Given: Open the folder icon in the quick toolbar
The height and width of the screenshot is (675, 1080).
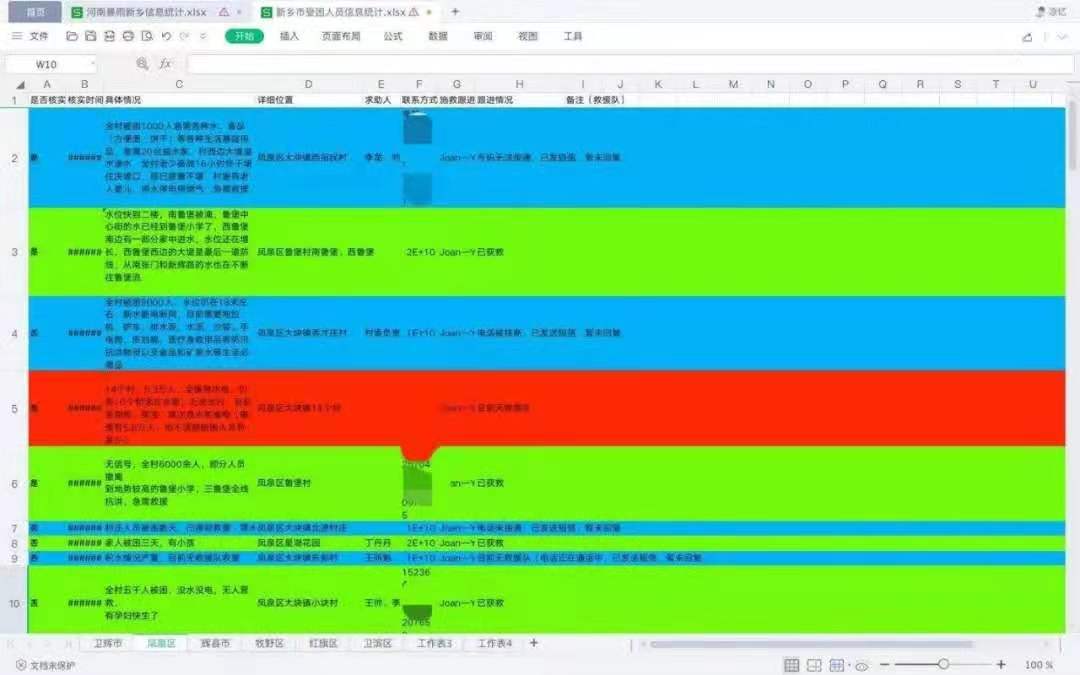Looking at the screenshot, I should [x=72, y=36].
